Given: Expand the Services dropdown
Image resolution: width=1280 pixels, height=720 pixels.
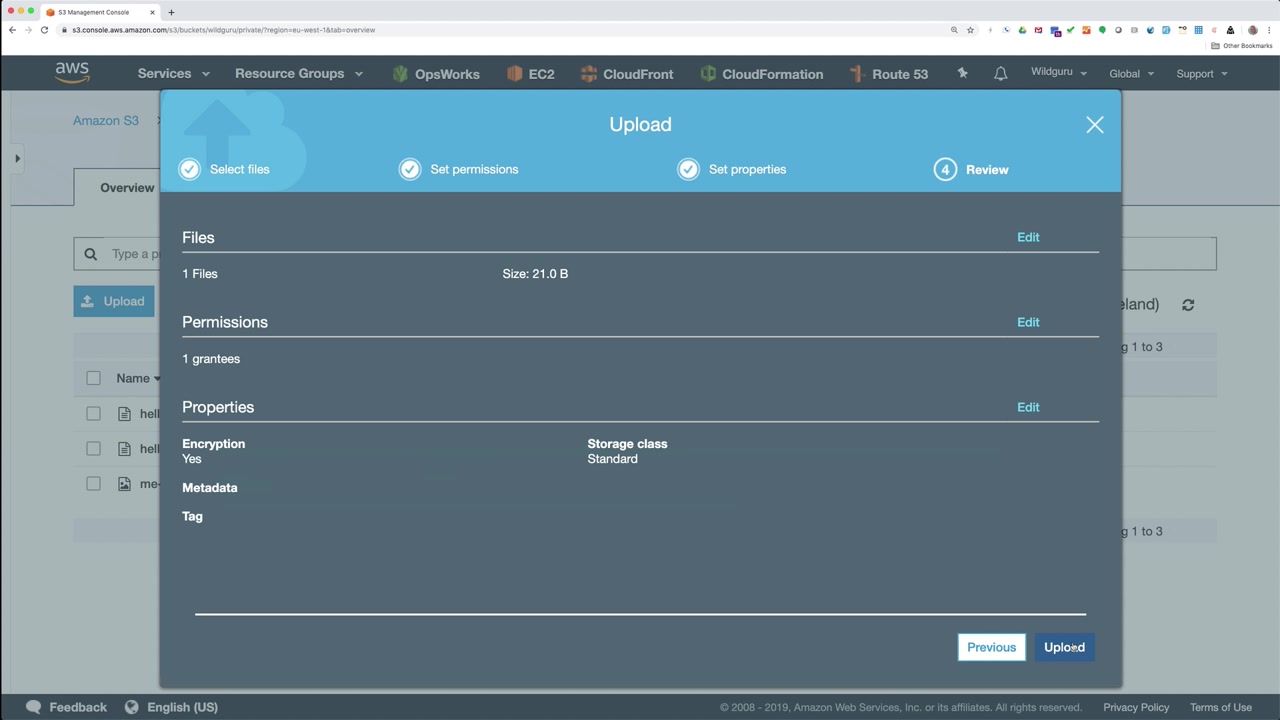Looking at the screenshot, I should (x=174, y=74).
